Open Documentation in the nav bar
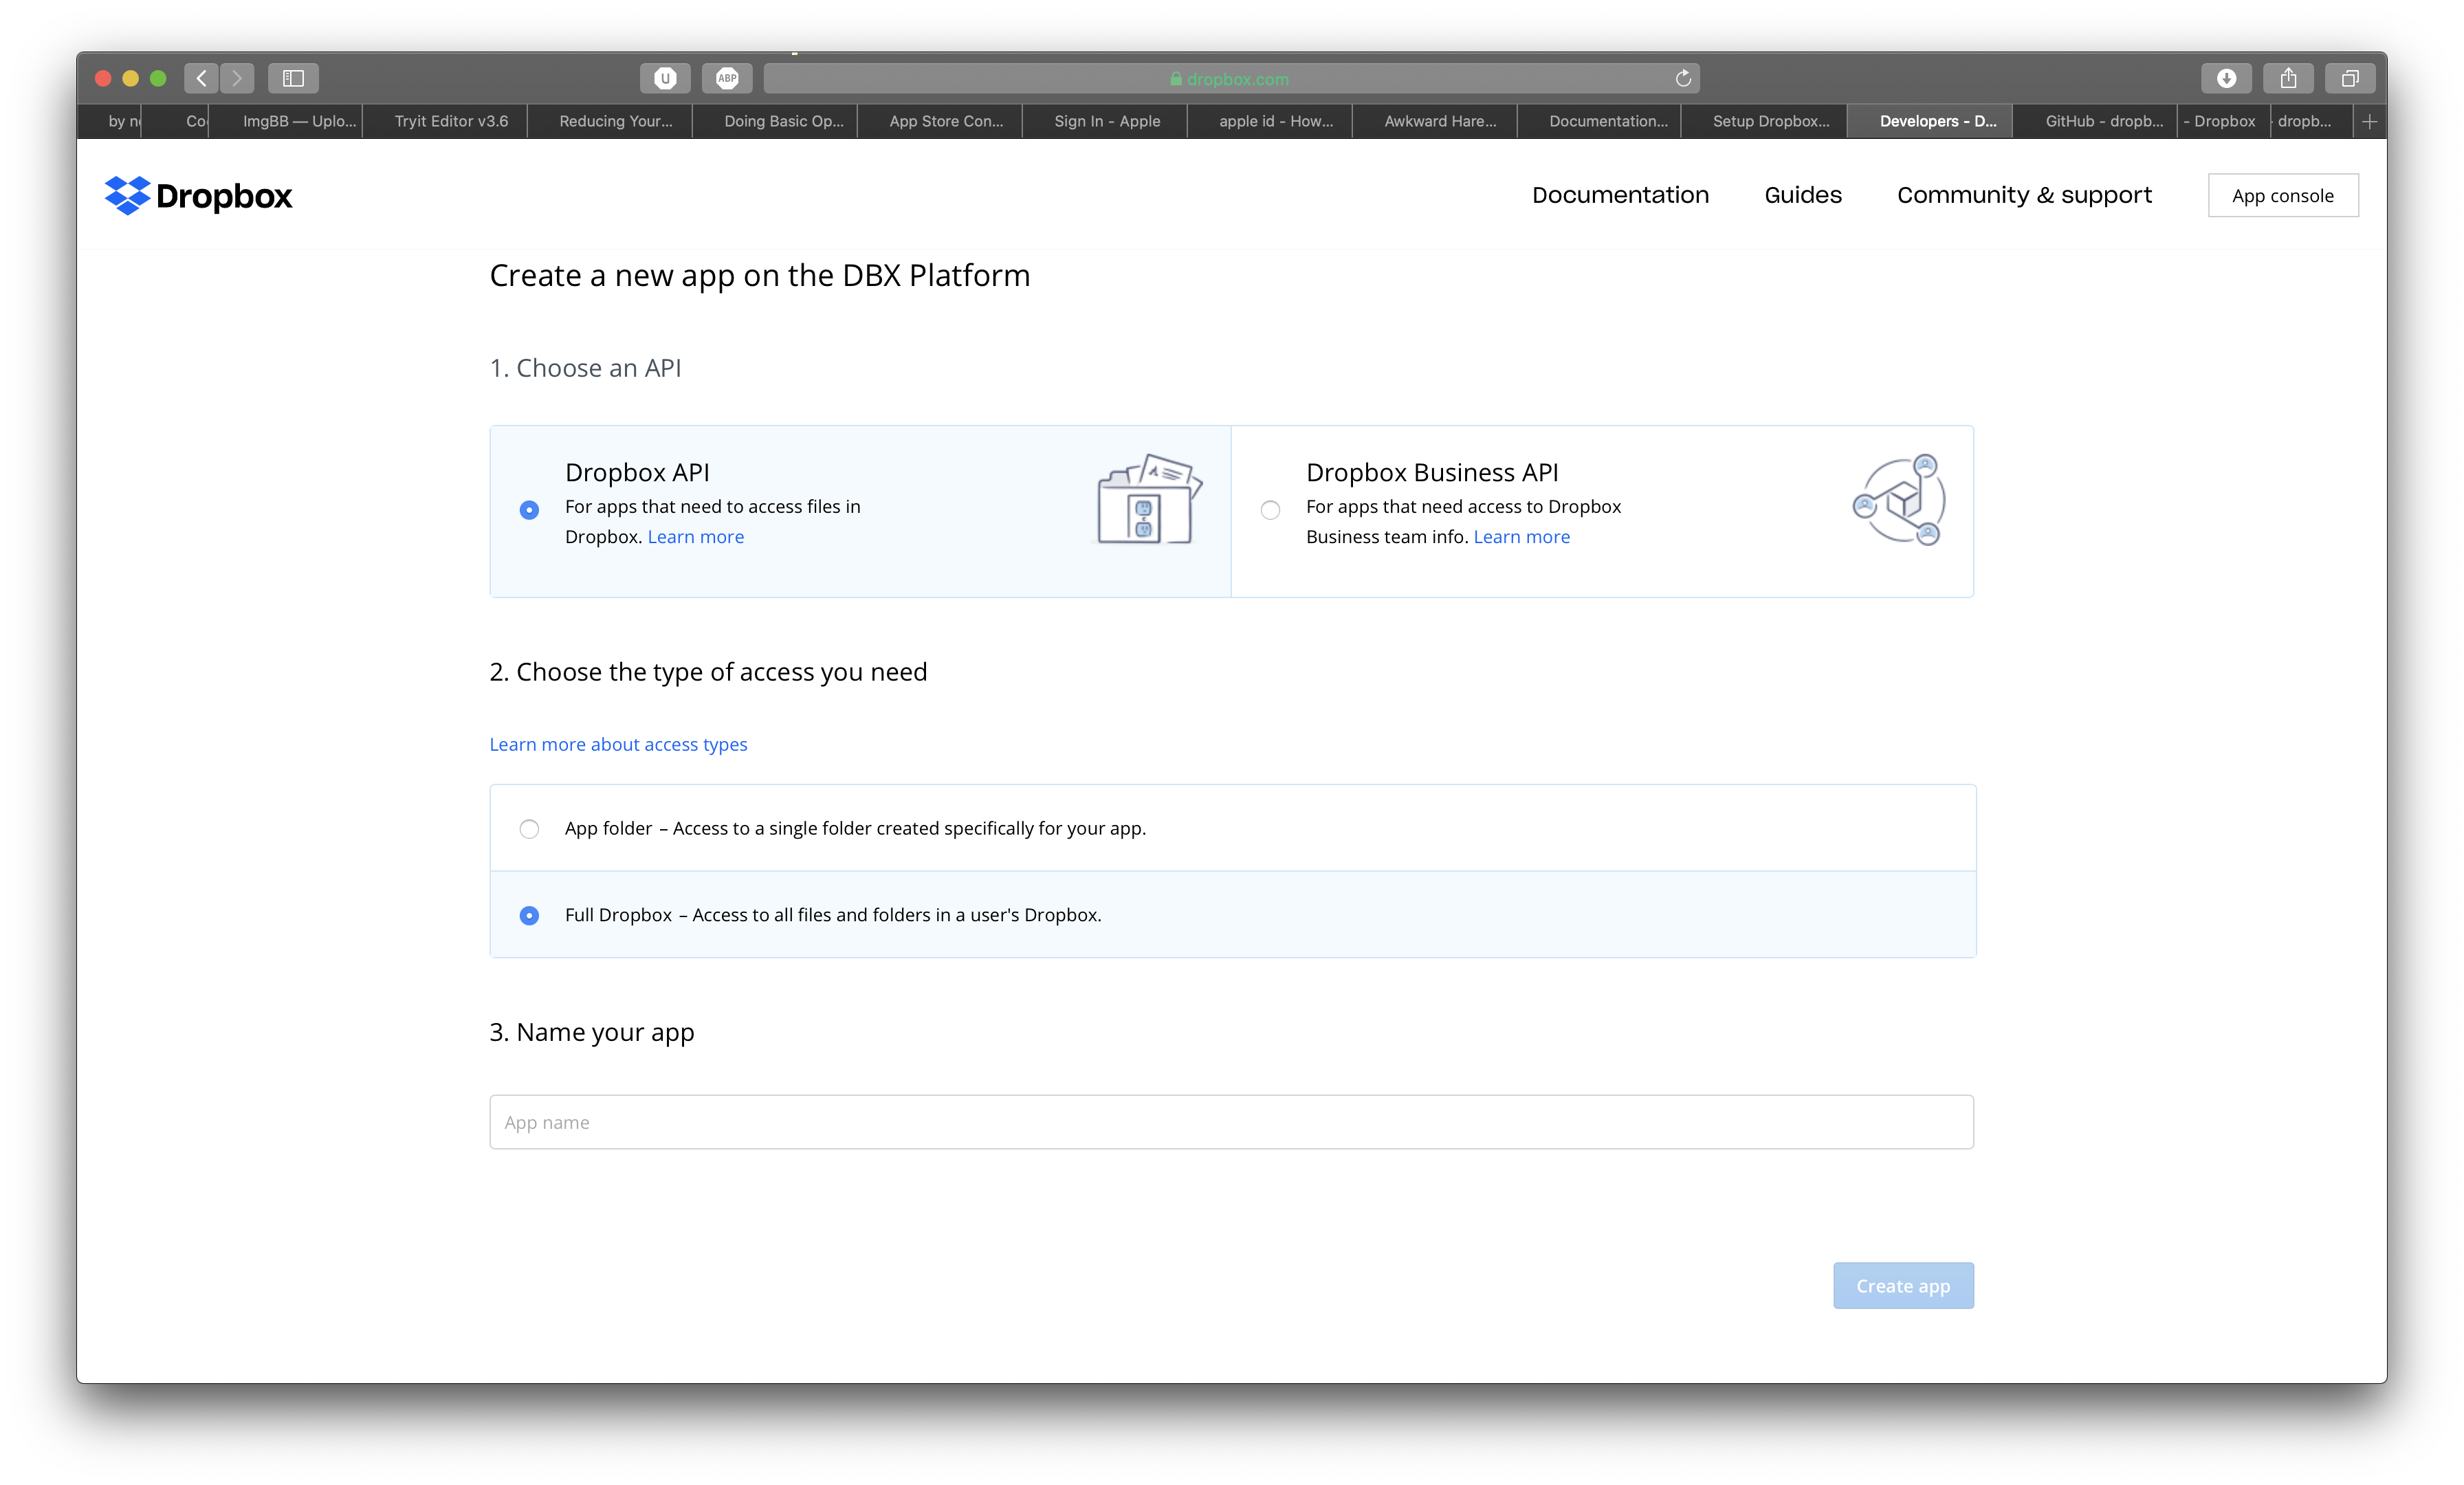Viewport: 2464px width, 1485px height. (x=1620, y=195)
